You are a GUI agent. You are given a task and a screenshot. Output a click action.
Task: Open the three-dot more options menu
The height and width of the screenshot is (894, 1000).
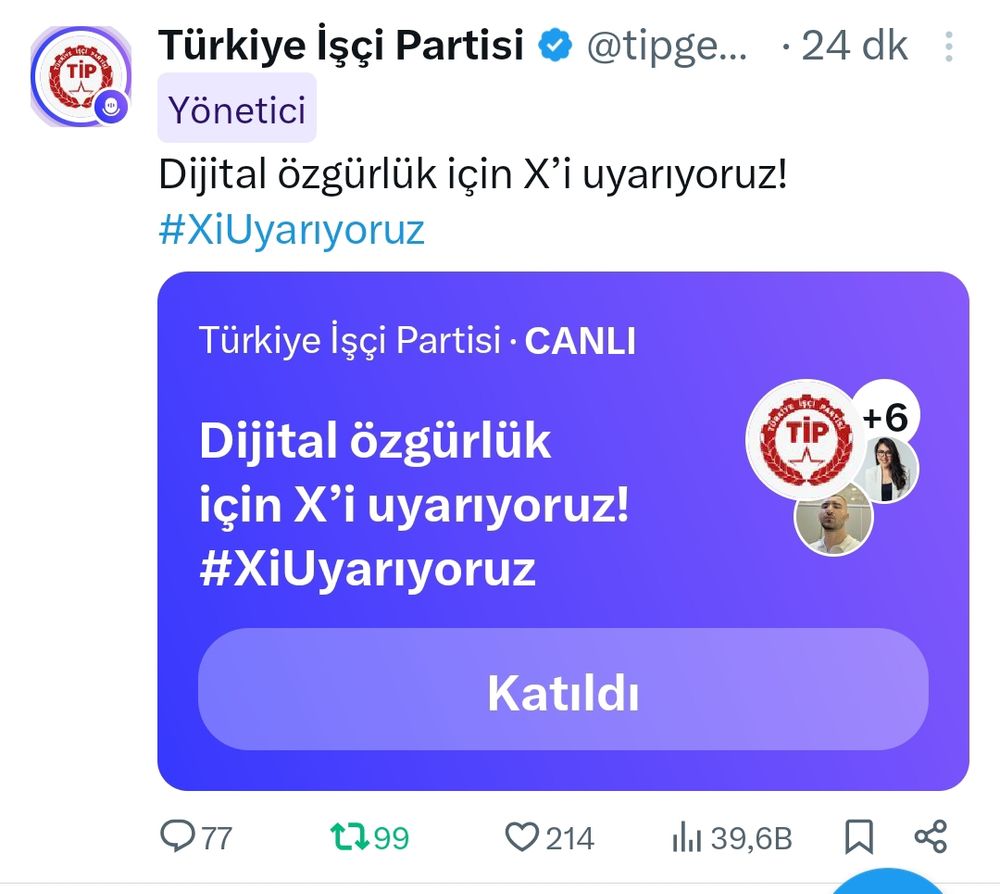[x=949, y=47]
